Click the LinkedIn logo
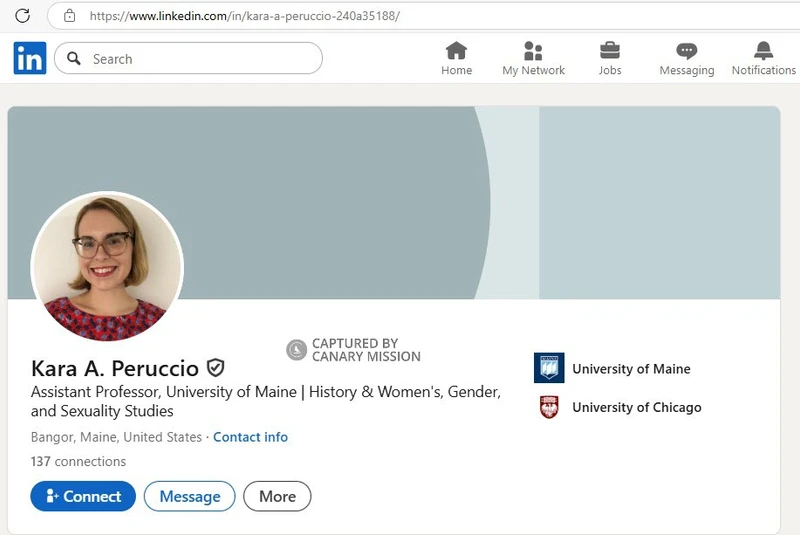The image size is (800, 535). click(30, 58)
